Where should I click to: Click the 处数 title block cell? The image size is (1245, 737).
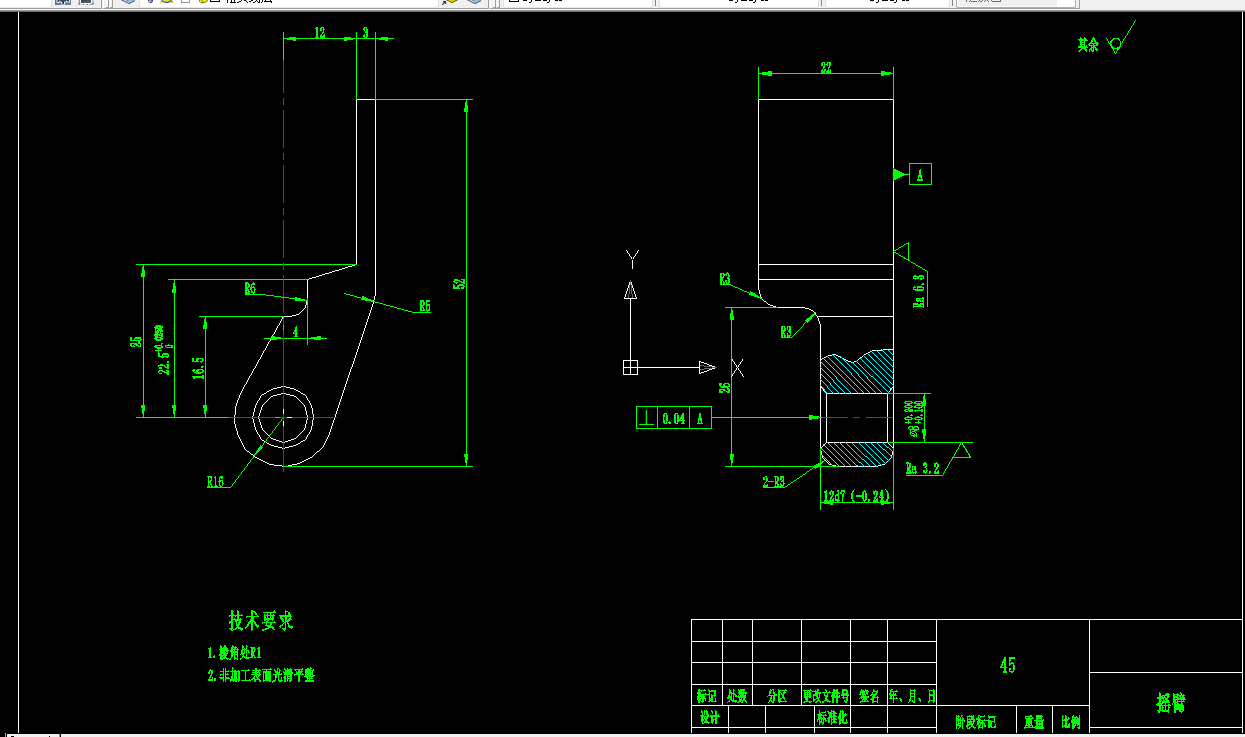(x=737, y=696)
